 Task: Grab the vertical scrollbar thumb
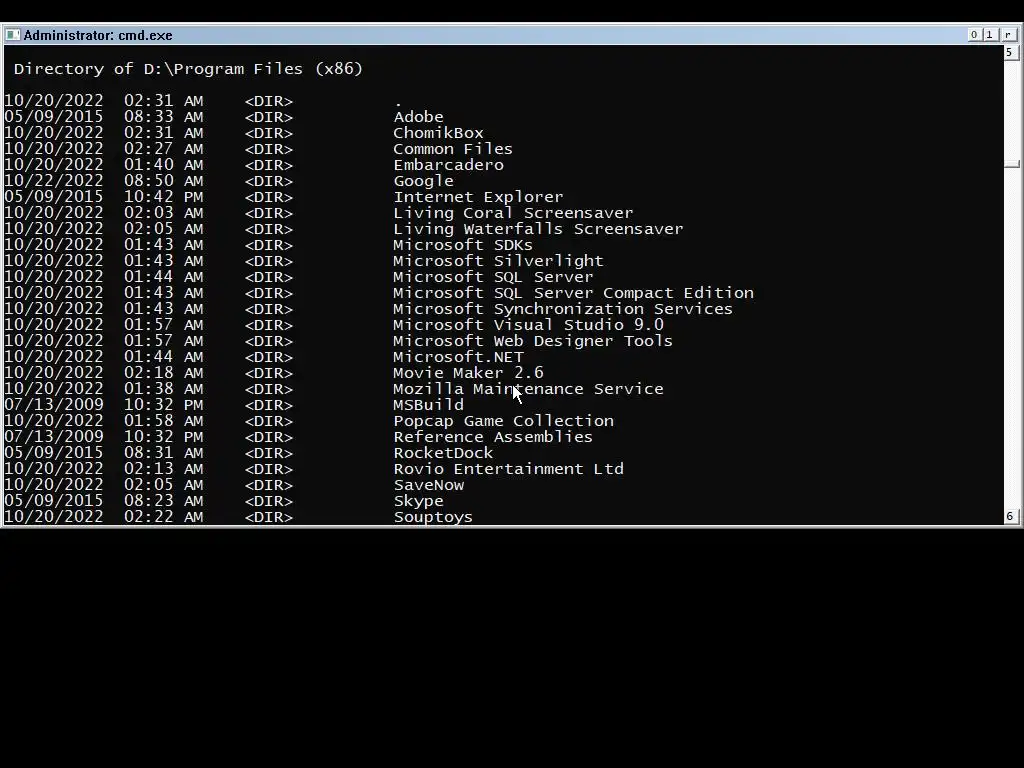point(1012,163)
